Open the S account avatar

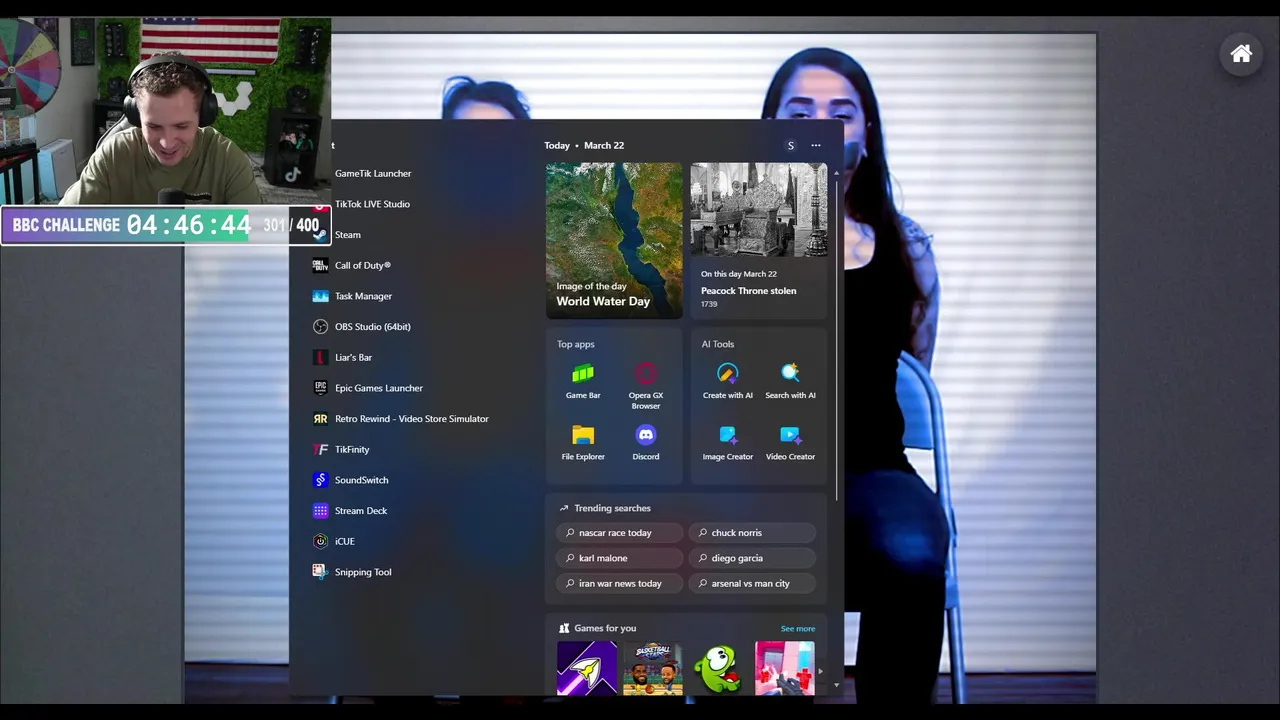pos(790,146)
